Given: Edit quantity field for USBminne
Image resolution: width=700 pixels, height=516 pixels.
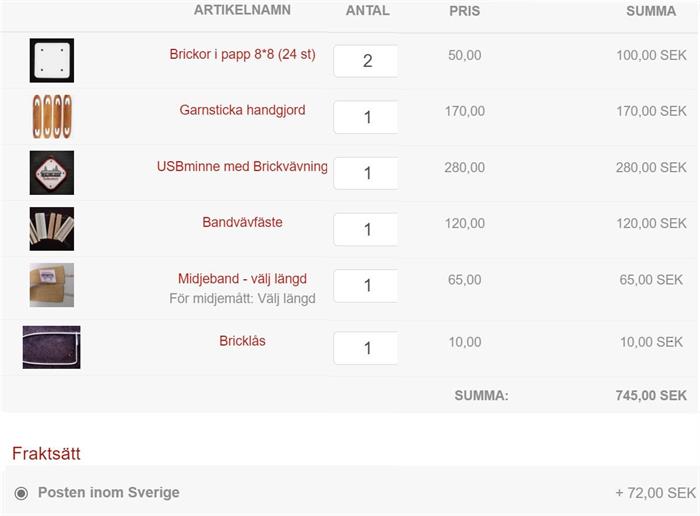Looking at the screenshot, I should pyautogui.click(x=366, y=173).
